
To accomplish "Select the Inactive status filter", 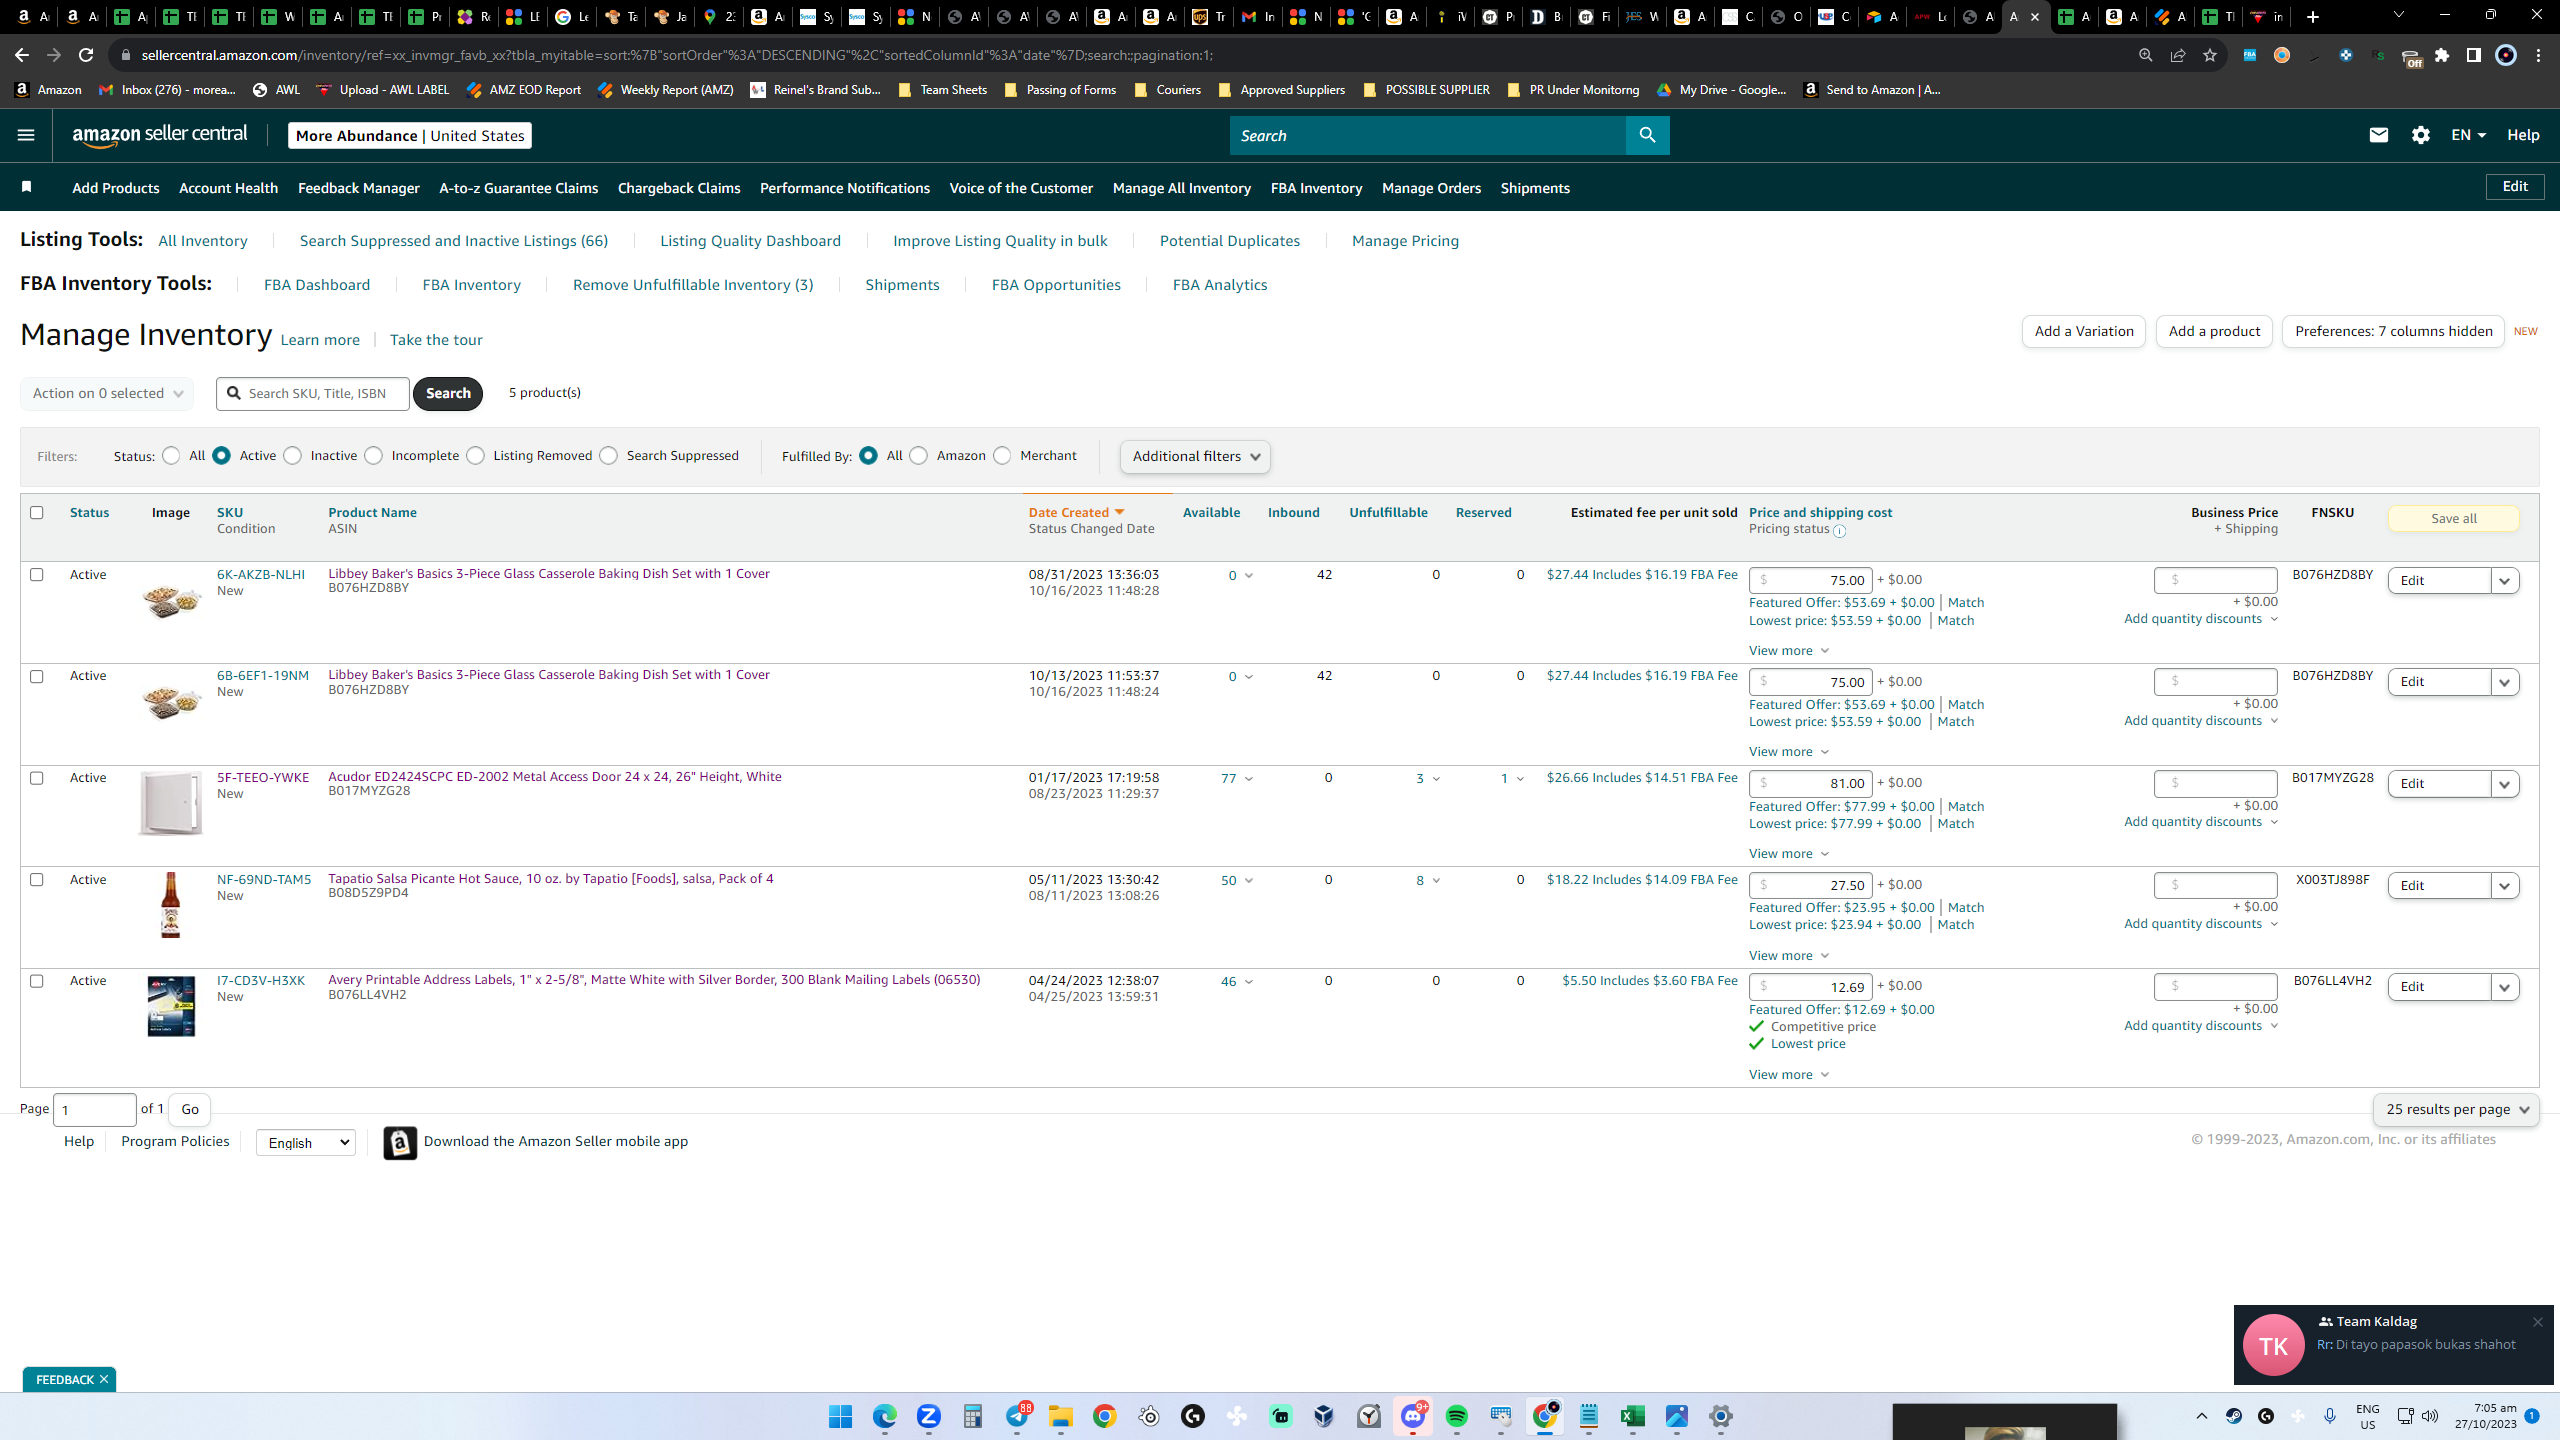I will (x=292, y=456).
